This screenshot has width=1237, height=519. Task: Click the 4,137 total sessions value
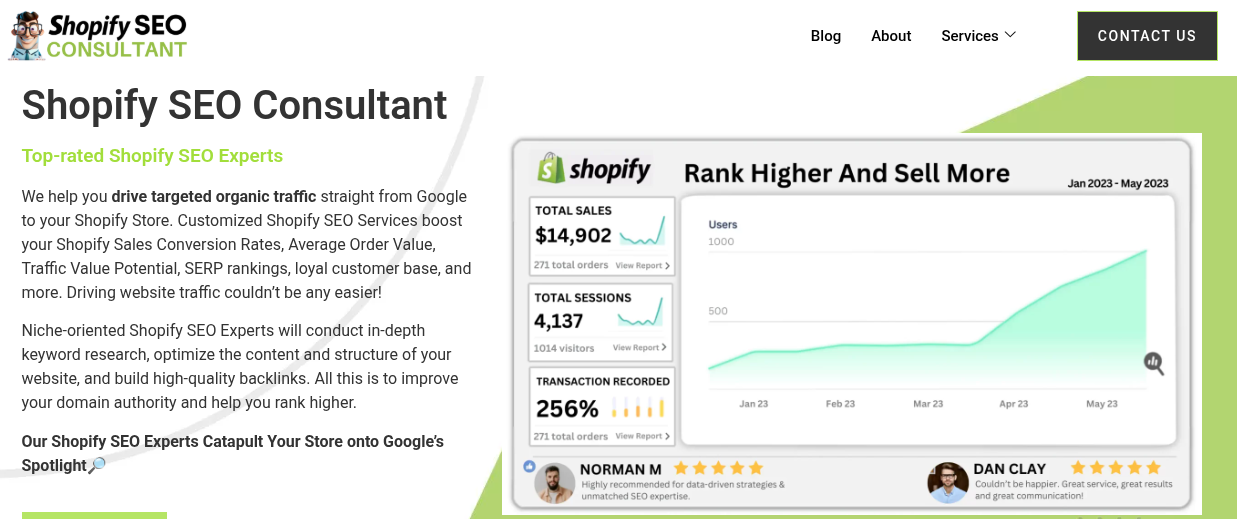558,321
